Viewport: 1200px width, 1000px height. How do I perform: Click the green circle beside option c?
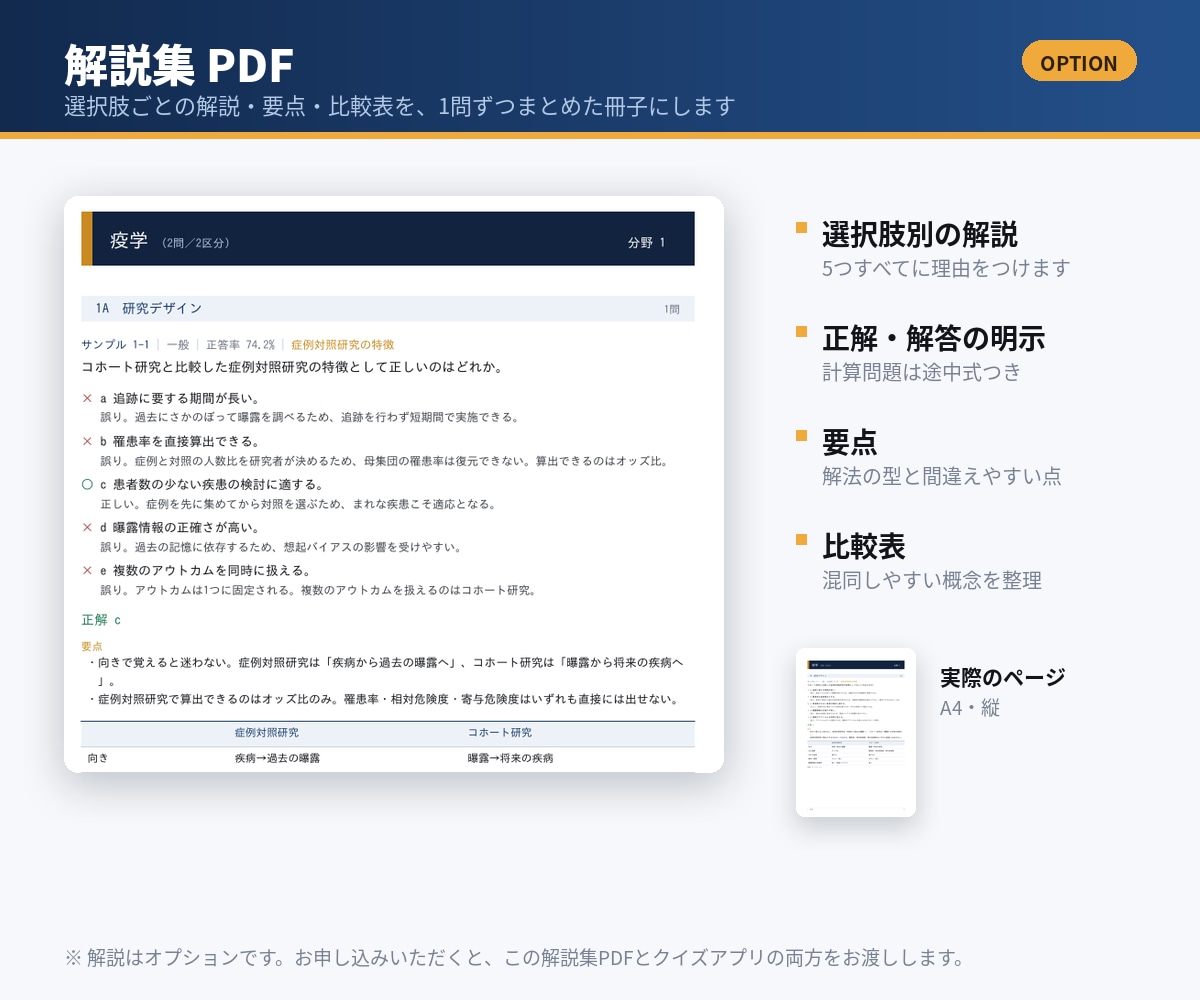(87, 484)
